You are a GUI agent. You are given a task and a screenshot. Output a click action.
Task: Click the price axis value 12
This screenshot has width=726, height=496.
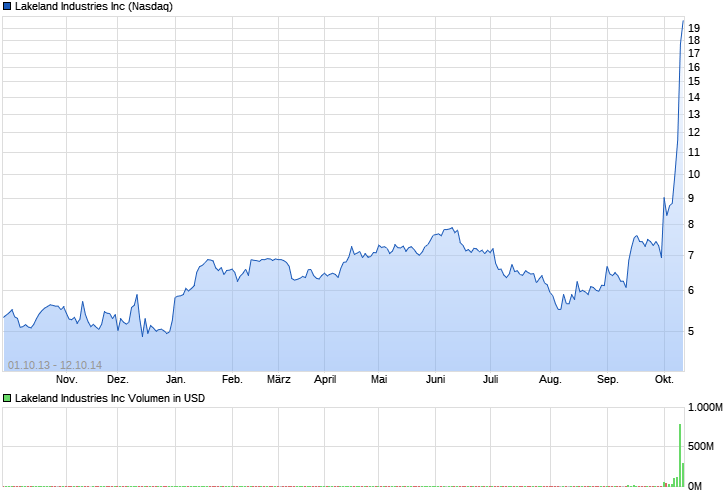[694, 132]
